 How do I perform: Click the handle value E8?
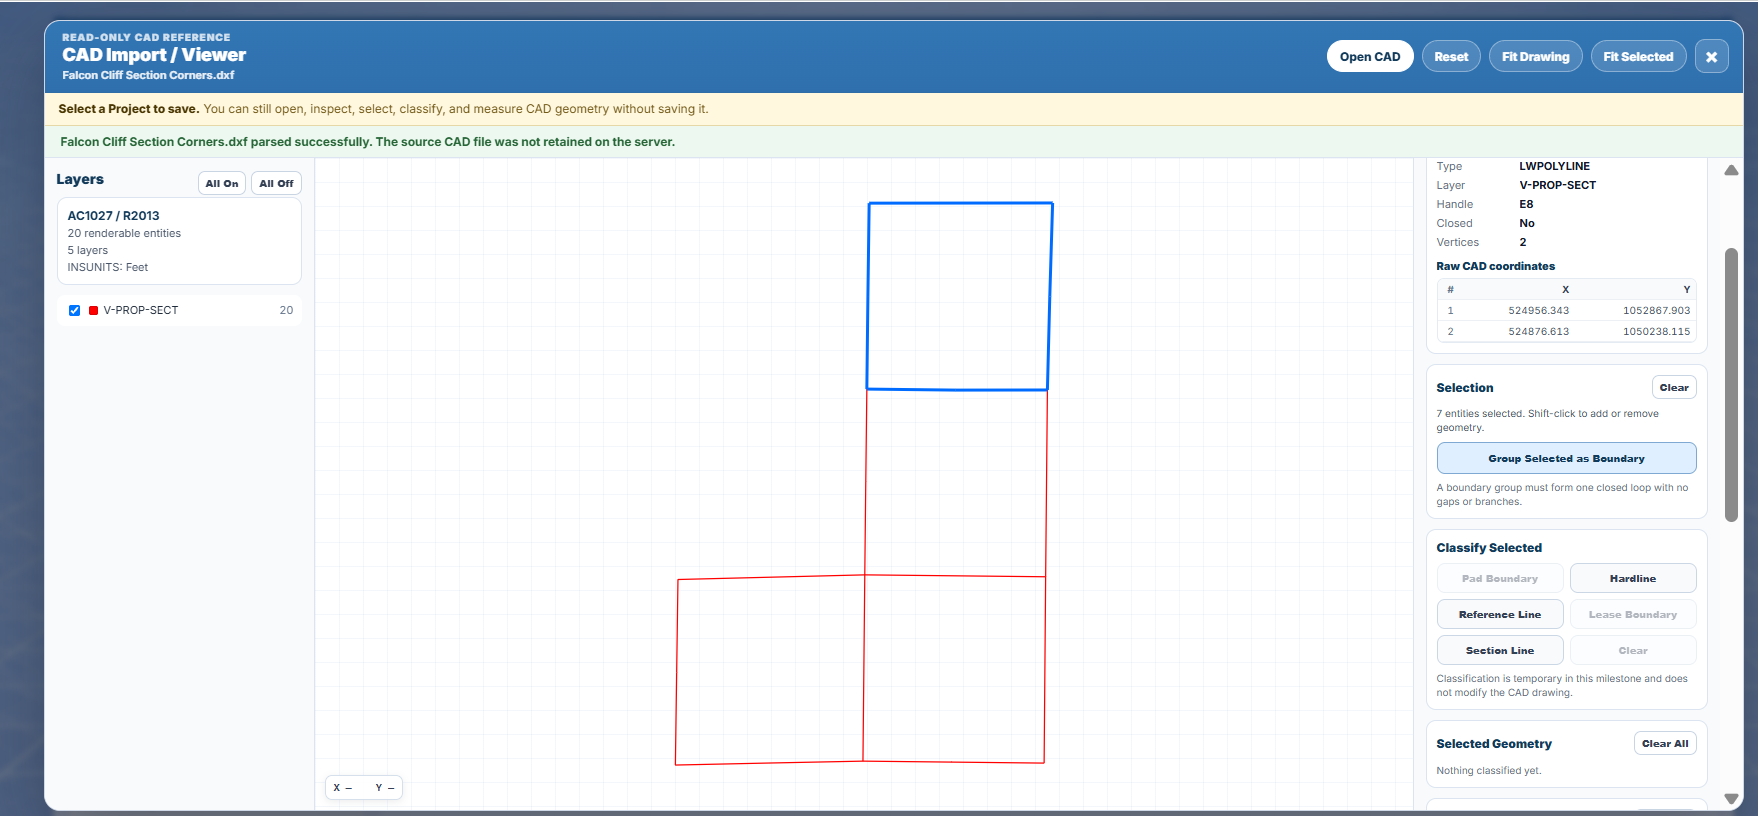point(1526,204)
